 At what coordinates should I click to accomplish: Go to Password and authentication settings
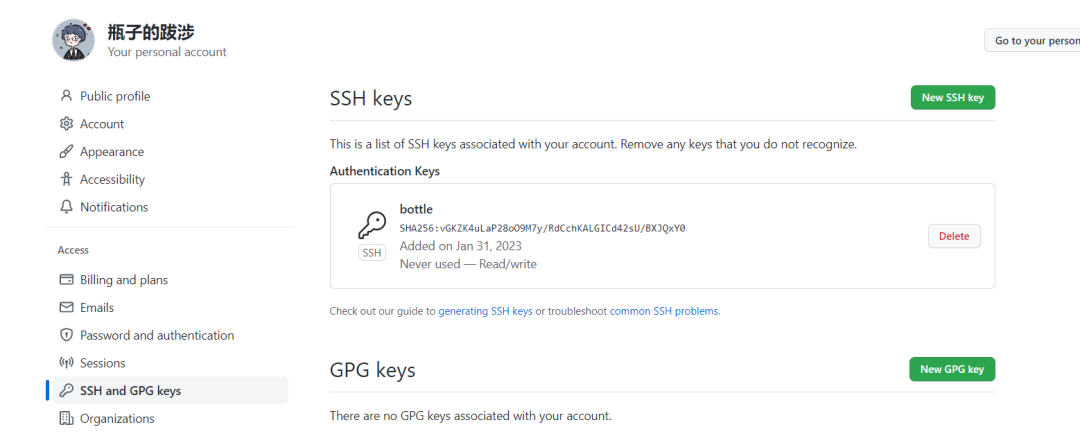click(157, 335)
